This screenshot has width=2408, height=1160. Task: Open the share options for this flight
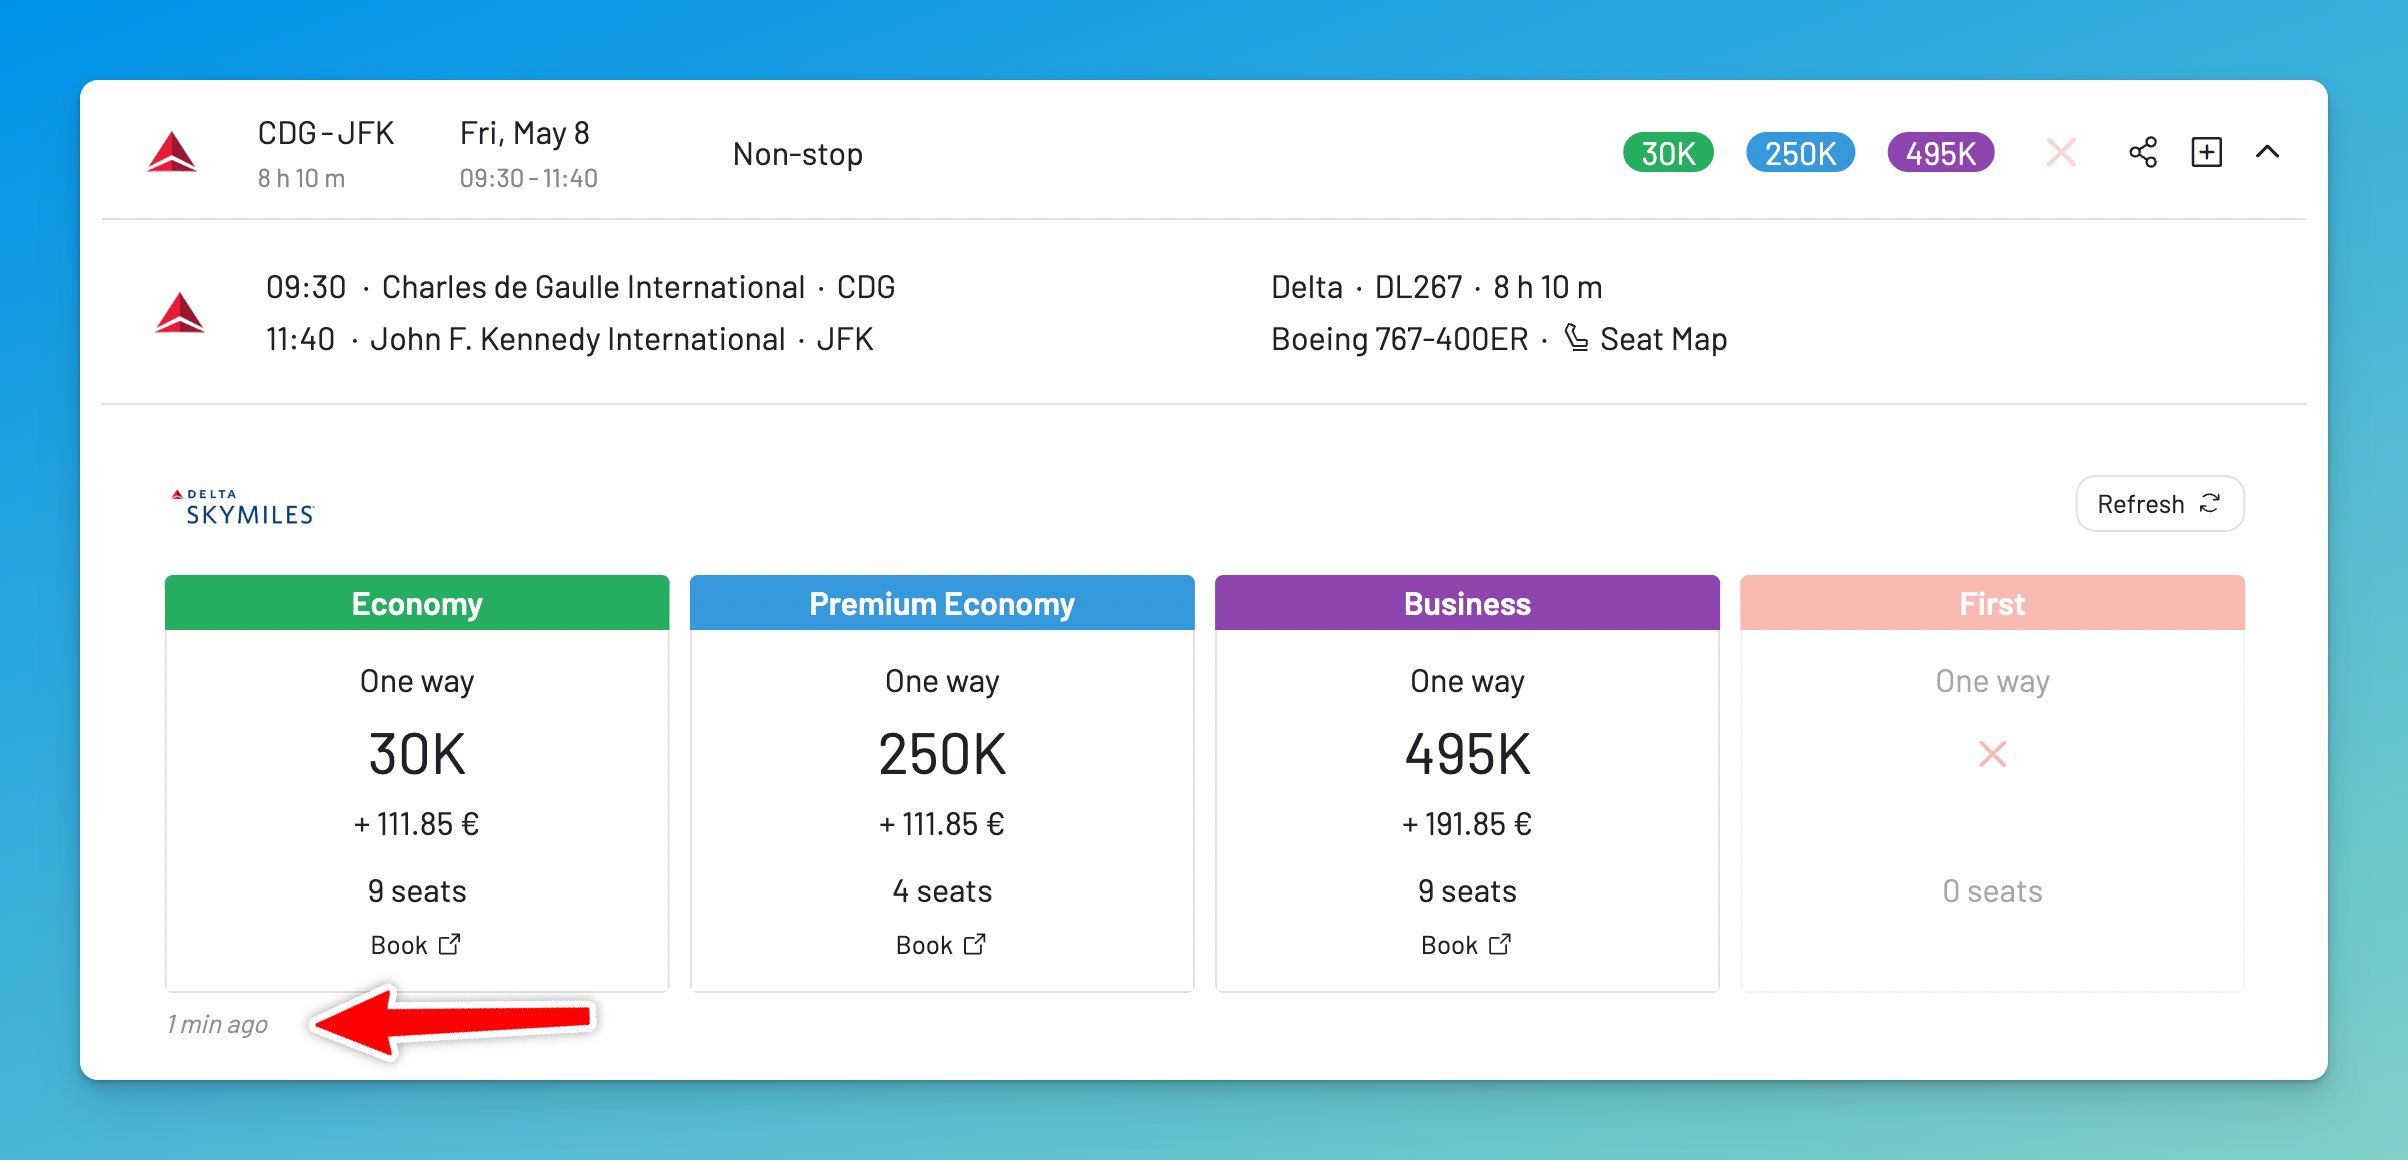pos(2142,152)
